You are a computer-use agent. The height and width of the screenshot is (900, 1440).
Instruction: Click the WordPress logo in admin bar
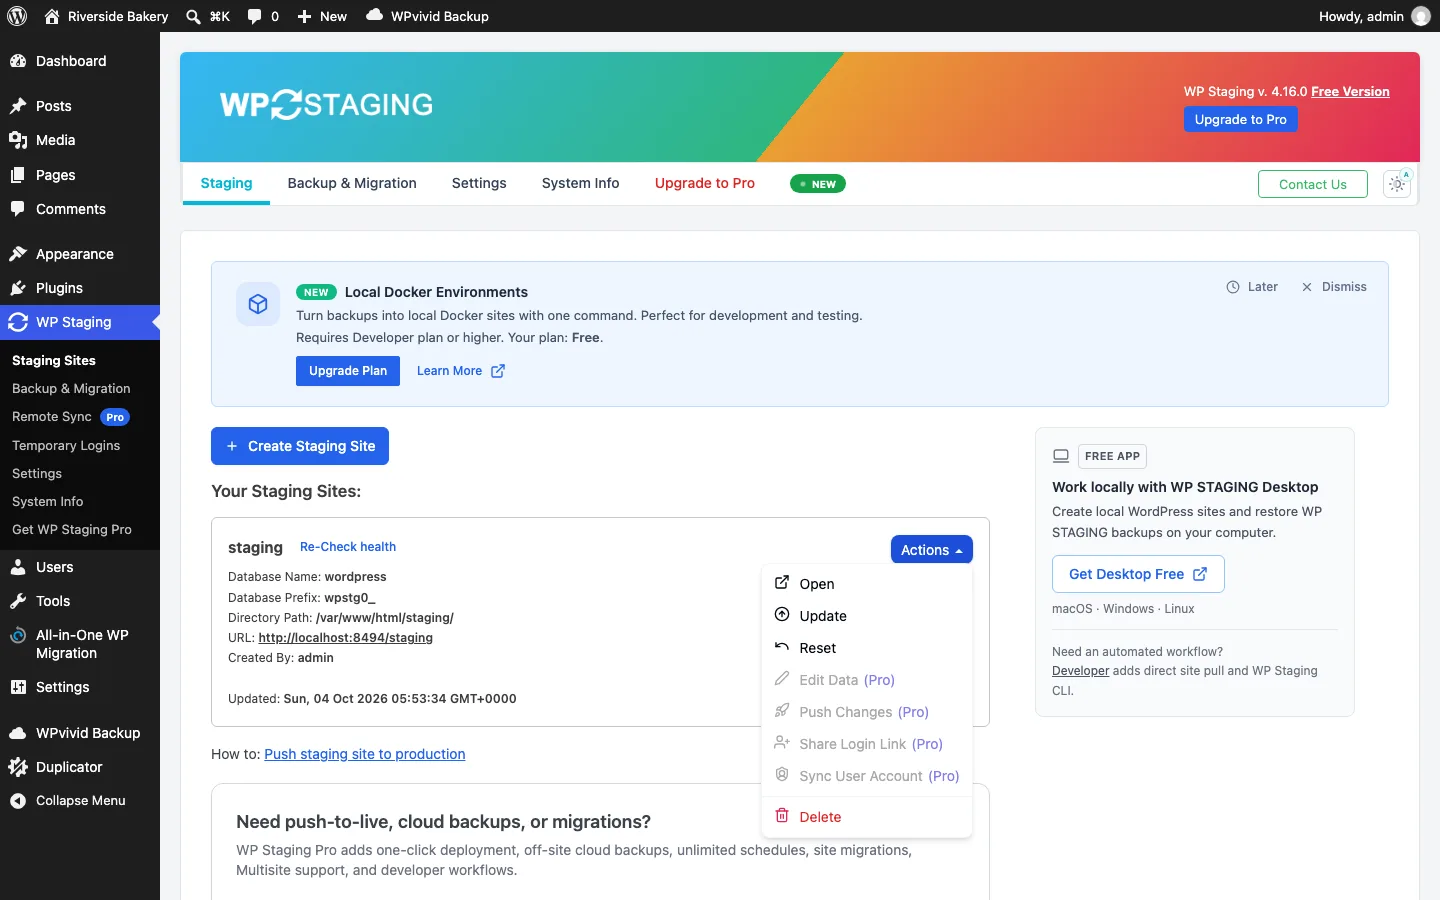click(17, 16)
